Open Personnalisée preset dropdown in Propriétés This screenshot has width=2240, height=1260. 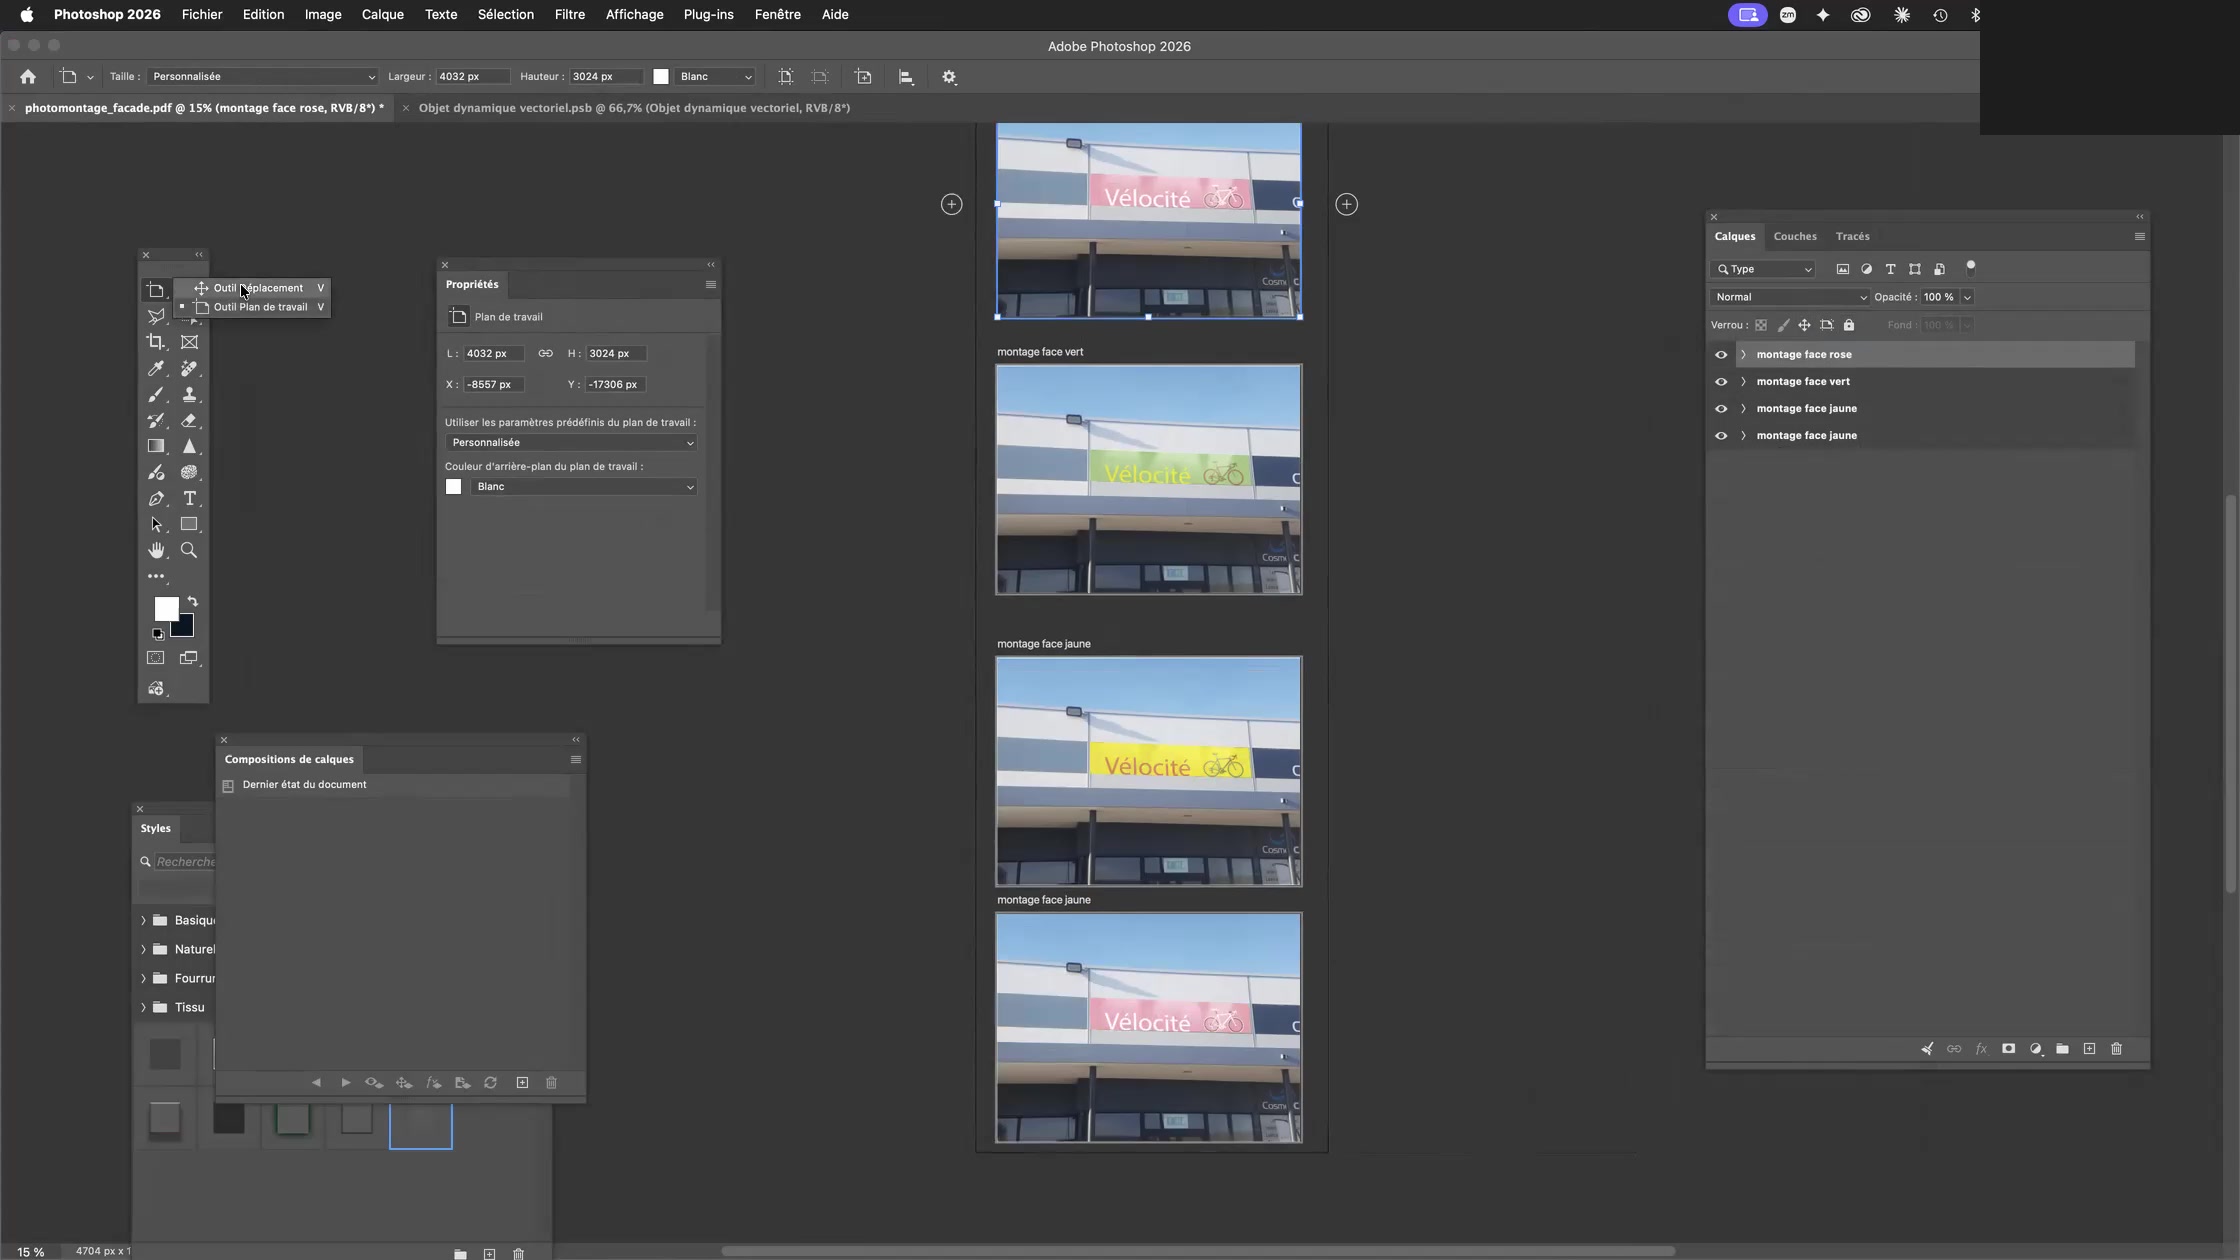[570, 442]
